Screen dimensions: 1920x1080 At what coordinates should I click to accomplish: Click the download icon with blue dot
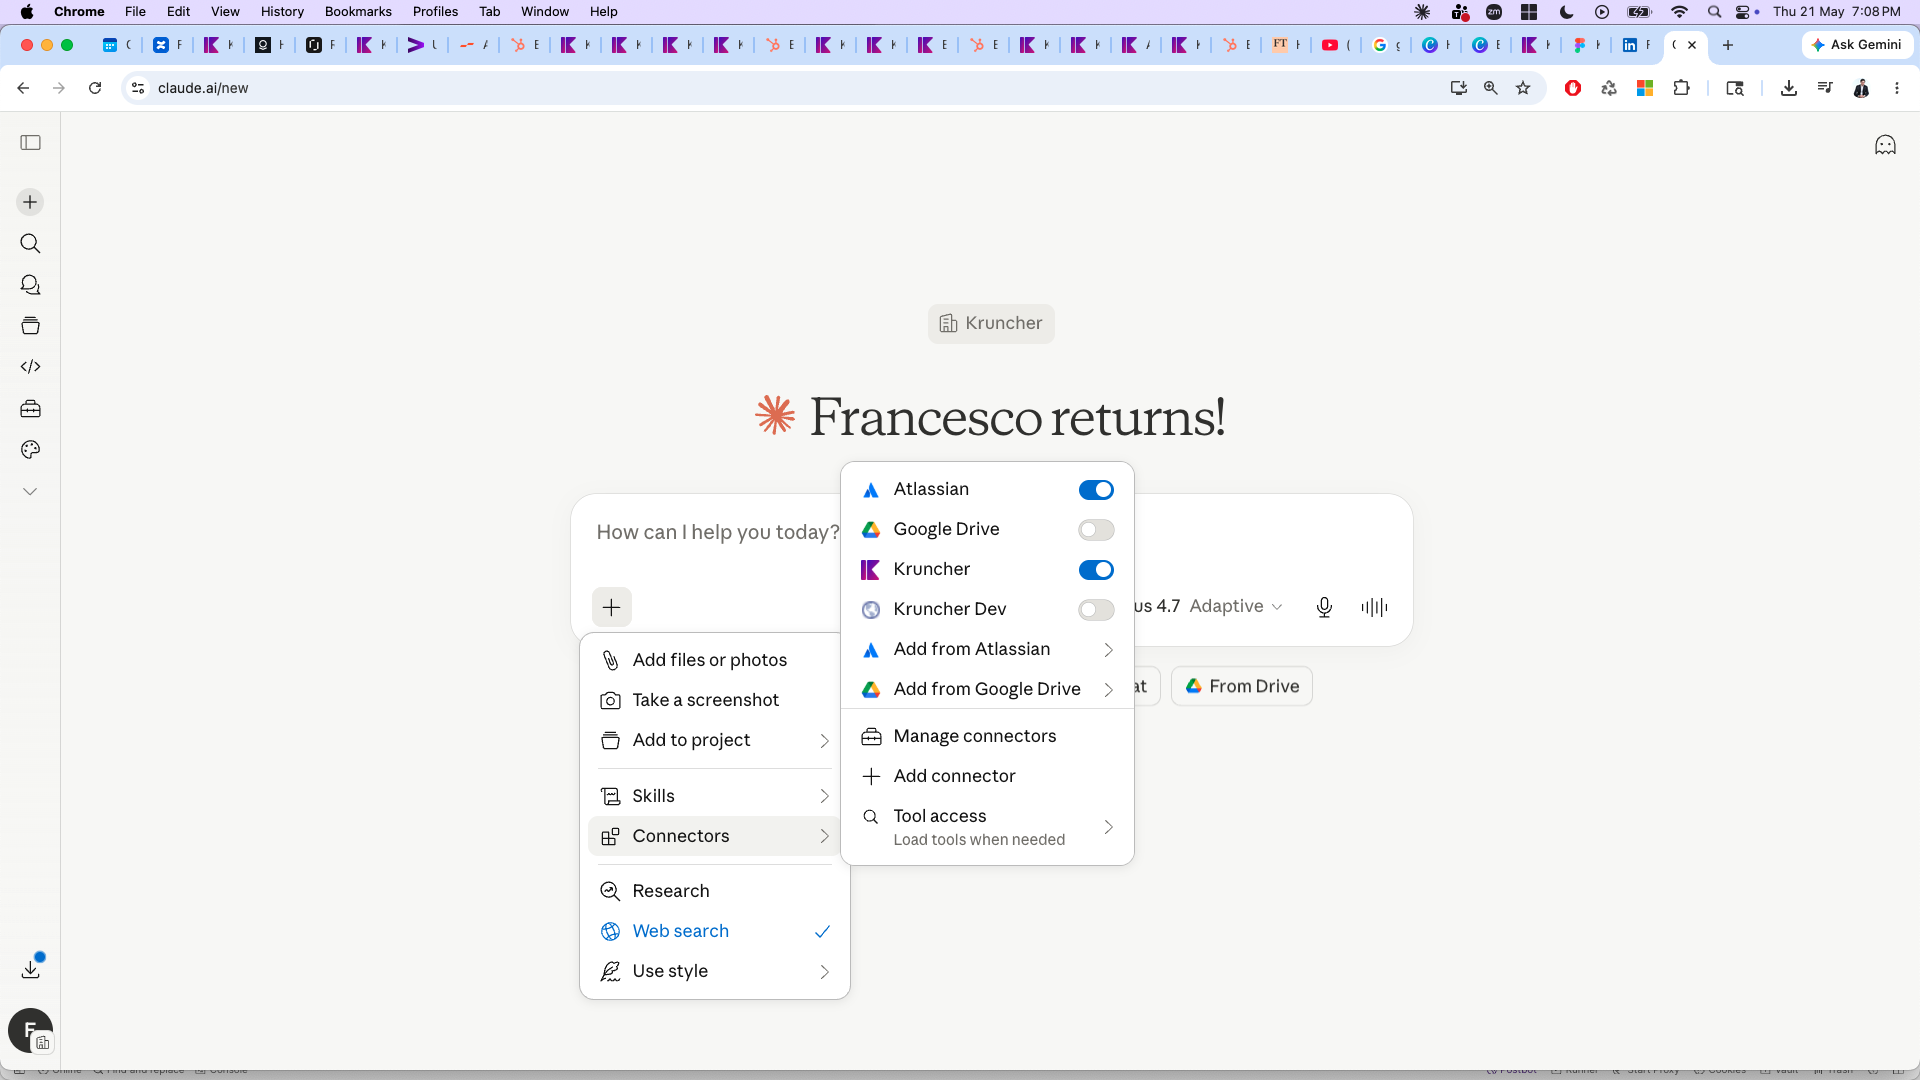click(31, 969)
